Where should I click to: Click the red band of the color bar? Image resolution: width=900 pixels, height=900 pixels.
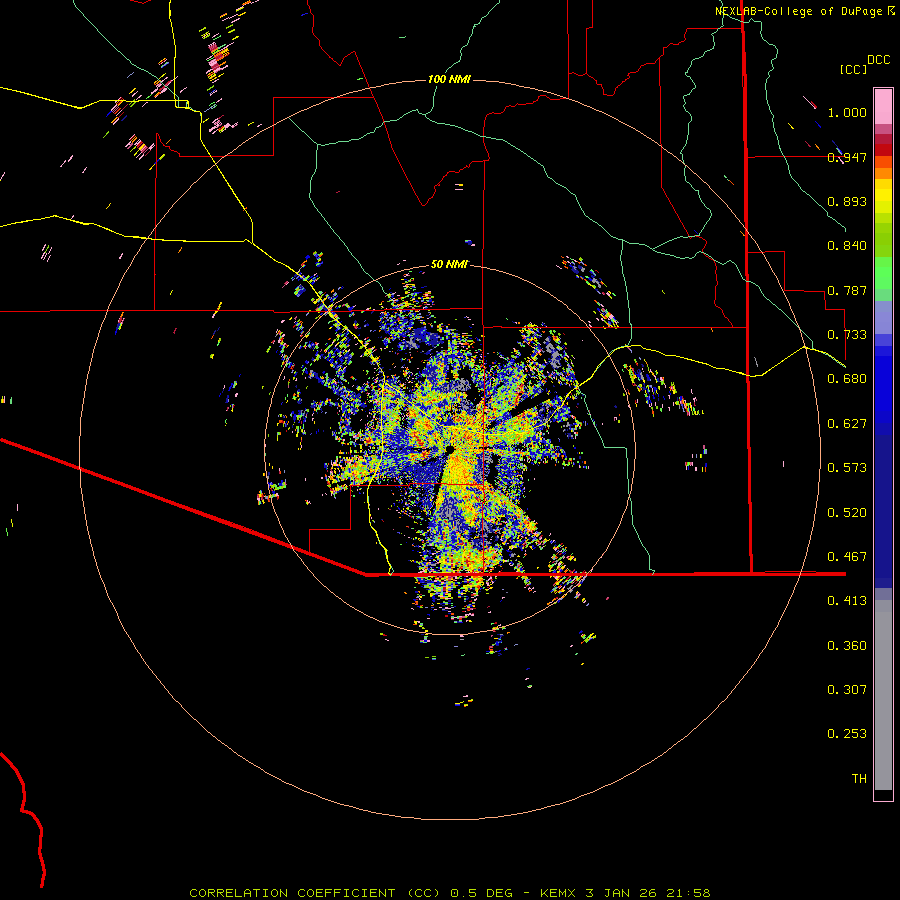point(883,150)
